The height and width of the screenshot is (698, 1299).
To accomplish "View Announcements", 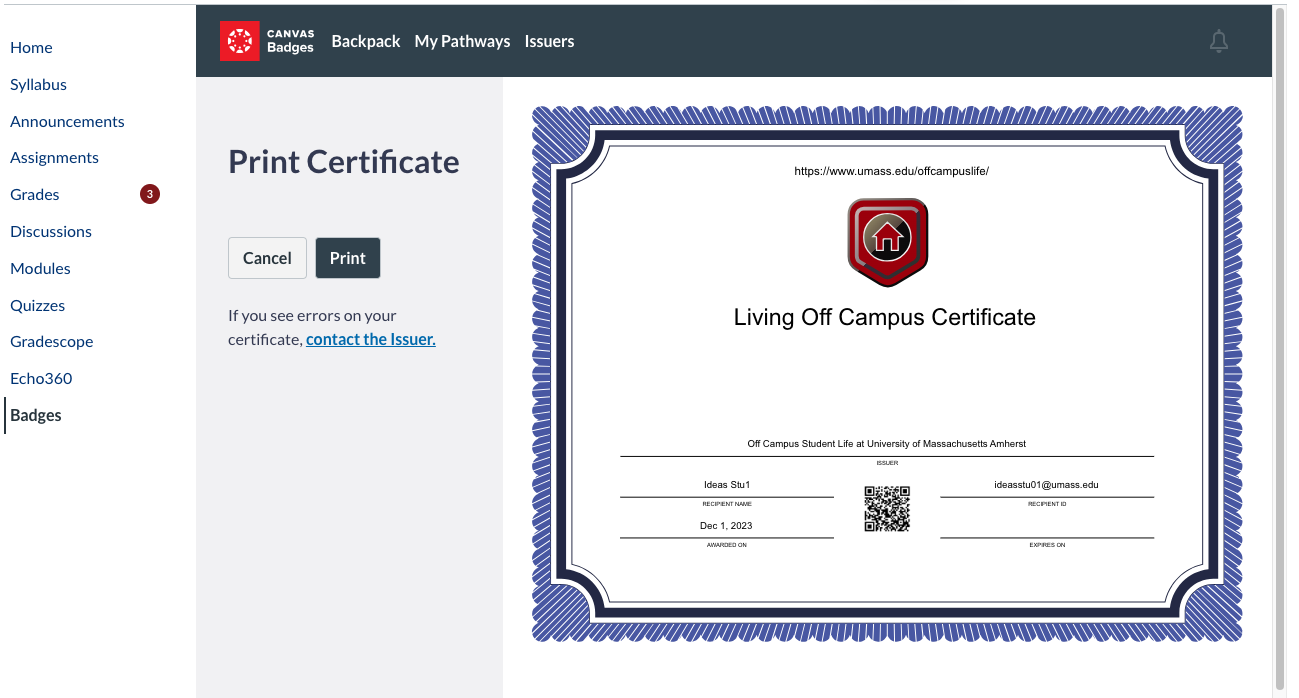I will click(x=67, y=121).
